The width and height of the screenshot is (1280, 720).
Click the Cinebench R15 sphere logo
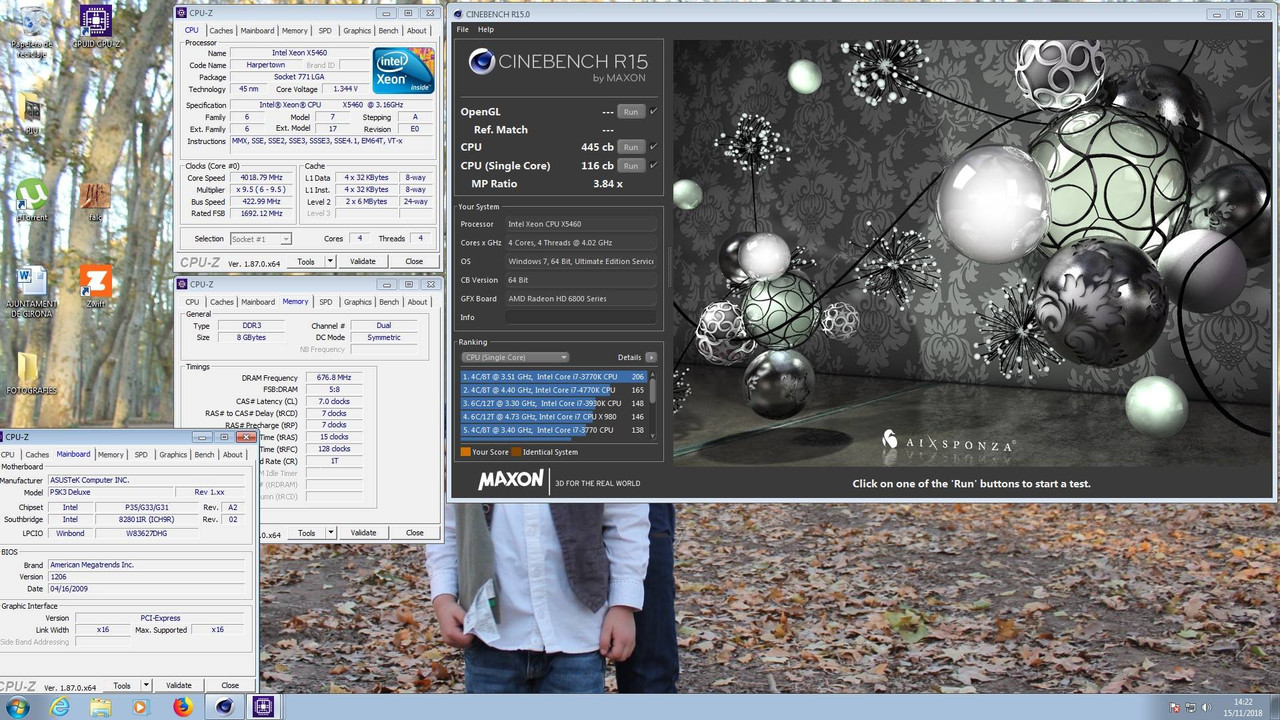coord(482,62)
